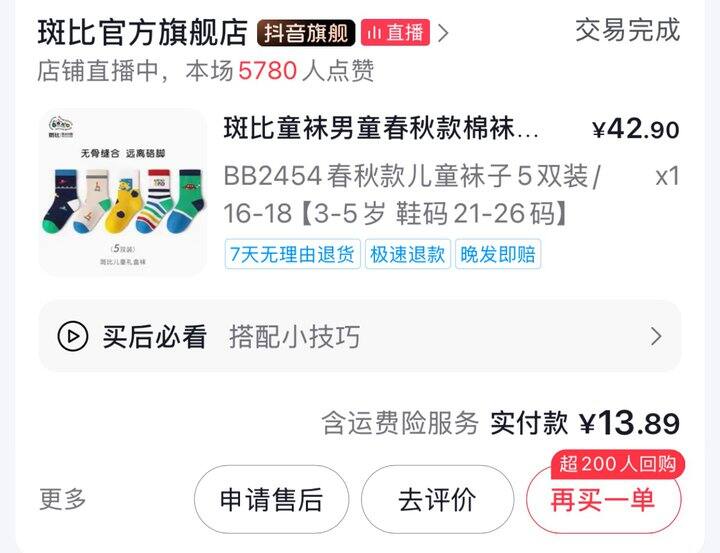Click the 7天无理由退货 tag
This screenshot has height=553, width=720.
tap(292, 254)
